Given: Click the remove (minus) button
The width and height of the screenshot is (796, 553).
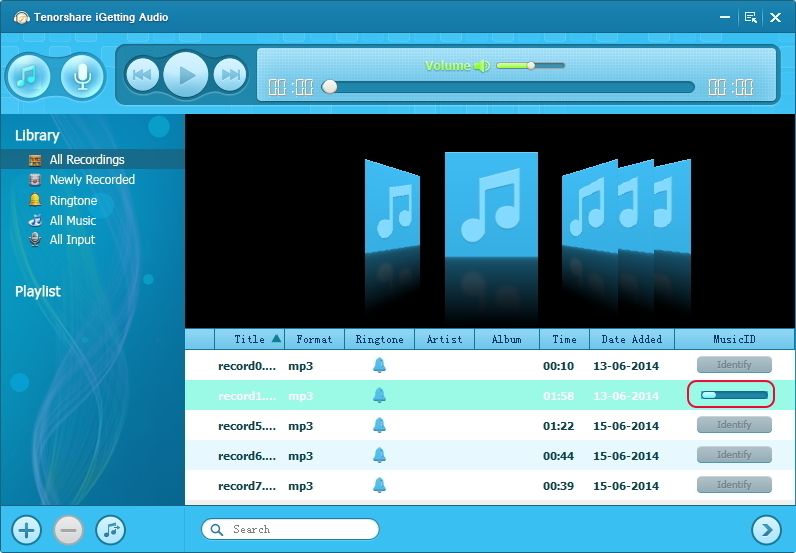Looking at the screenshot, I should tap(68, 530).
